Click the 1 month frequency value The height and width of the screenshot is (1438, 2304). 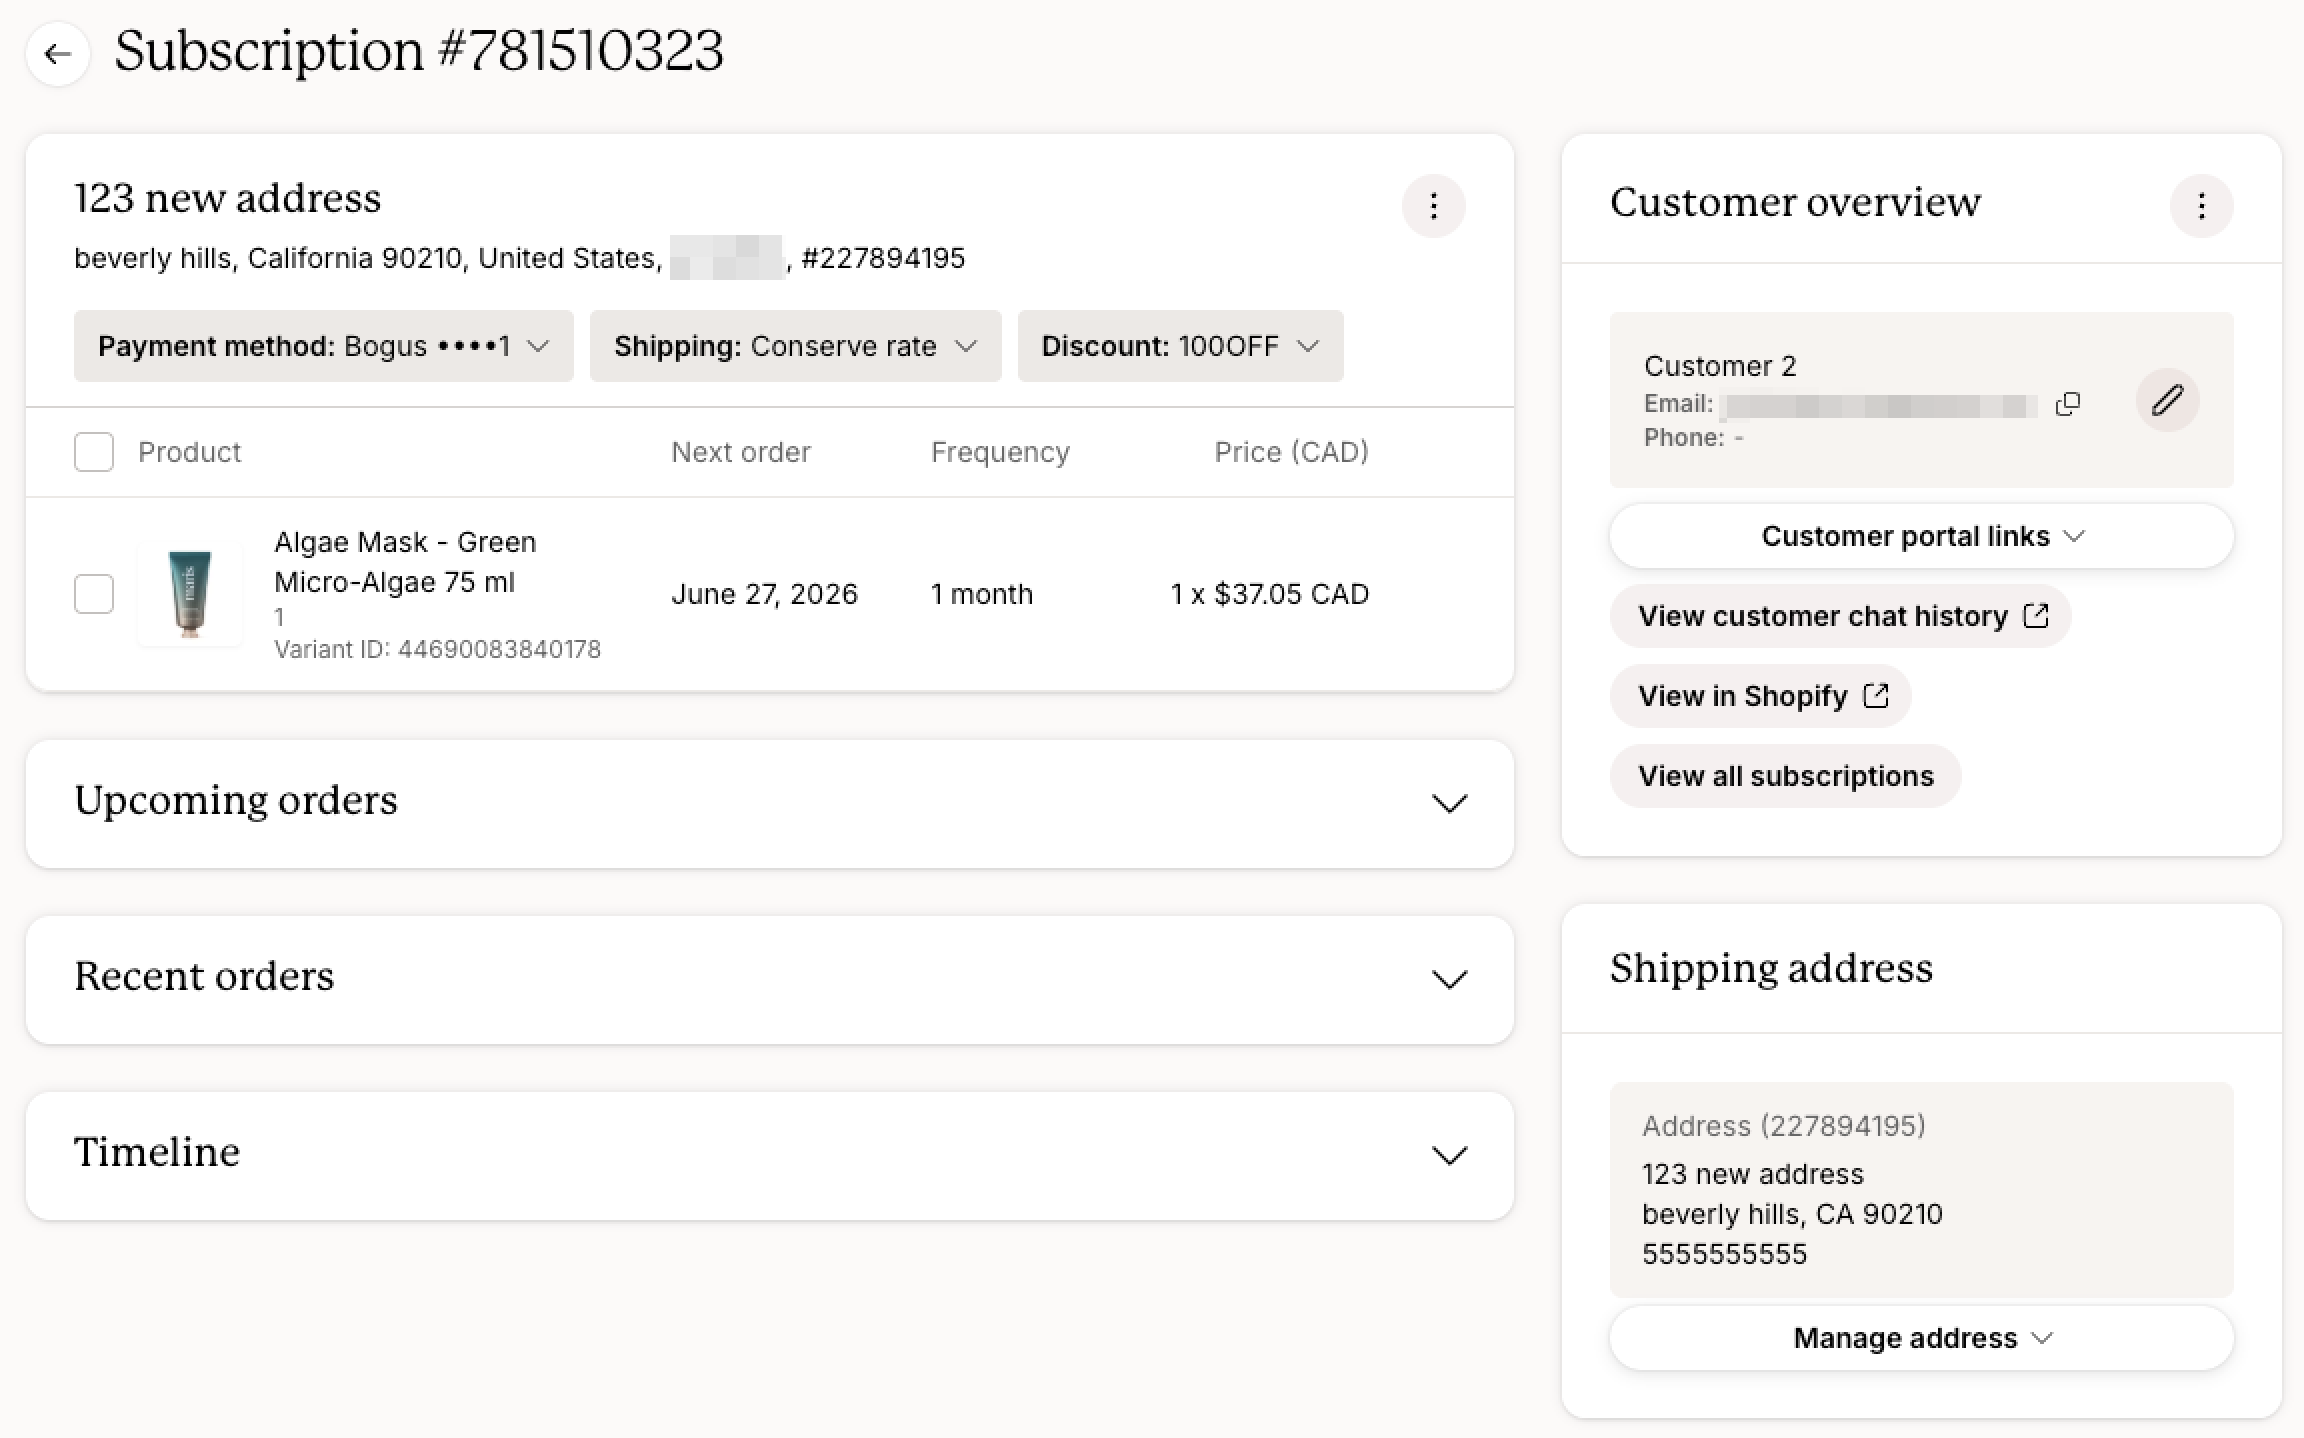[981, 594]
